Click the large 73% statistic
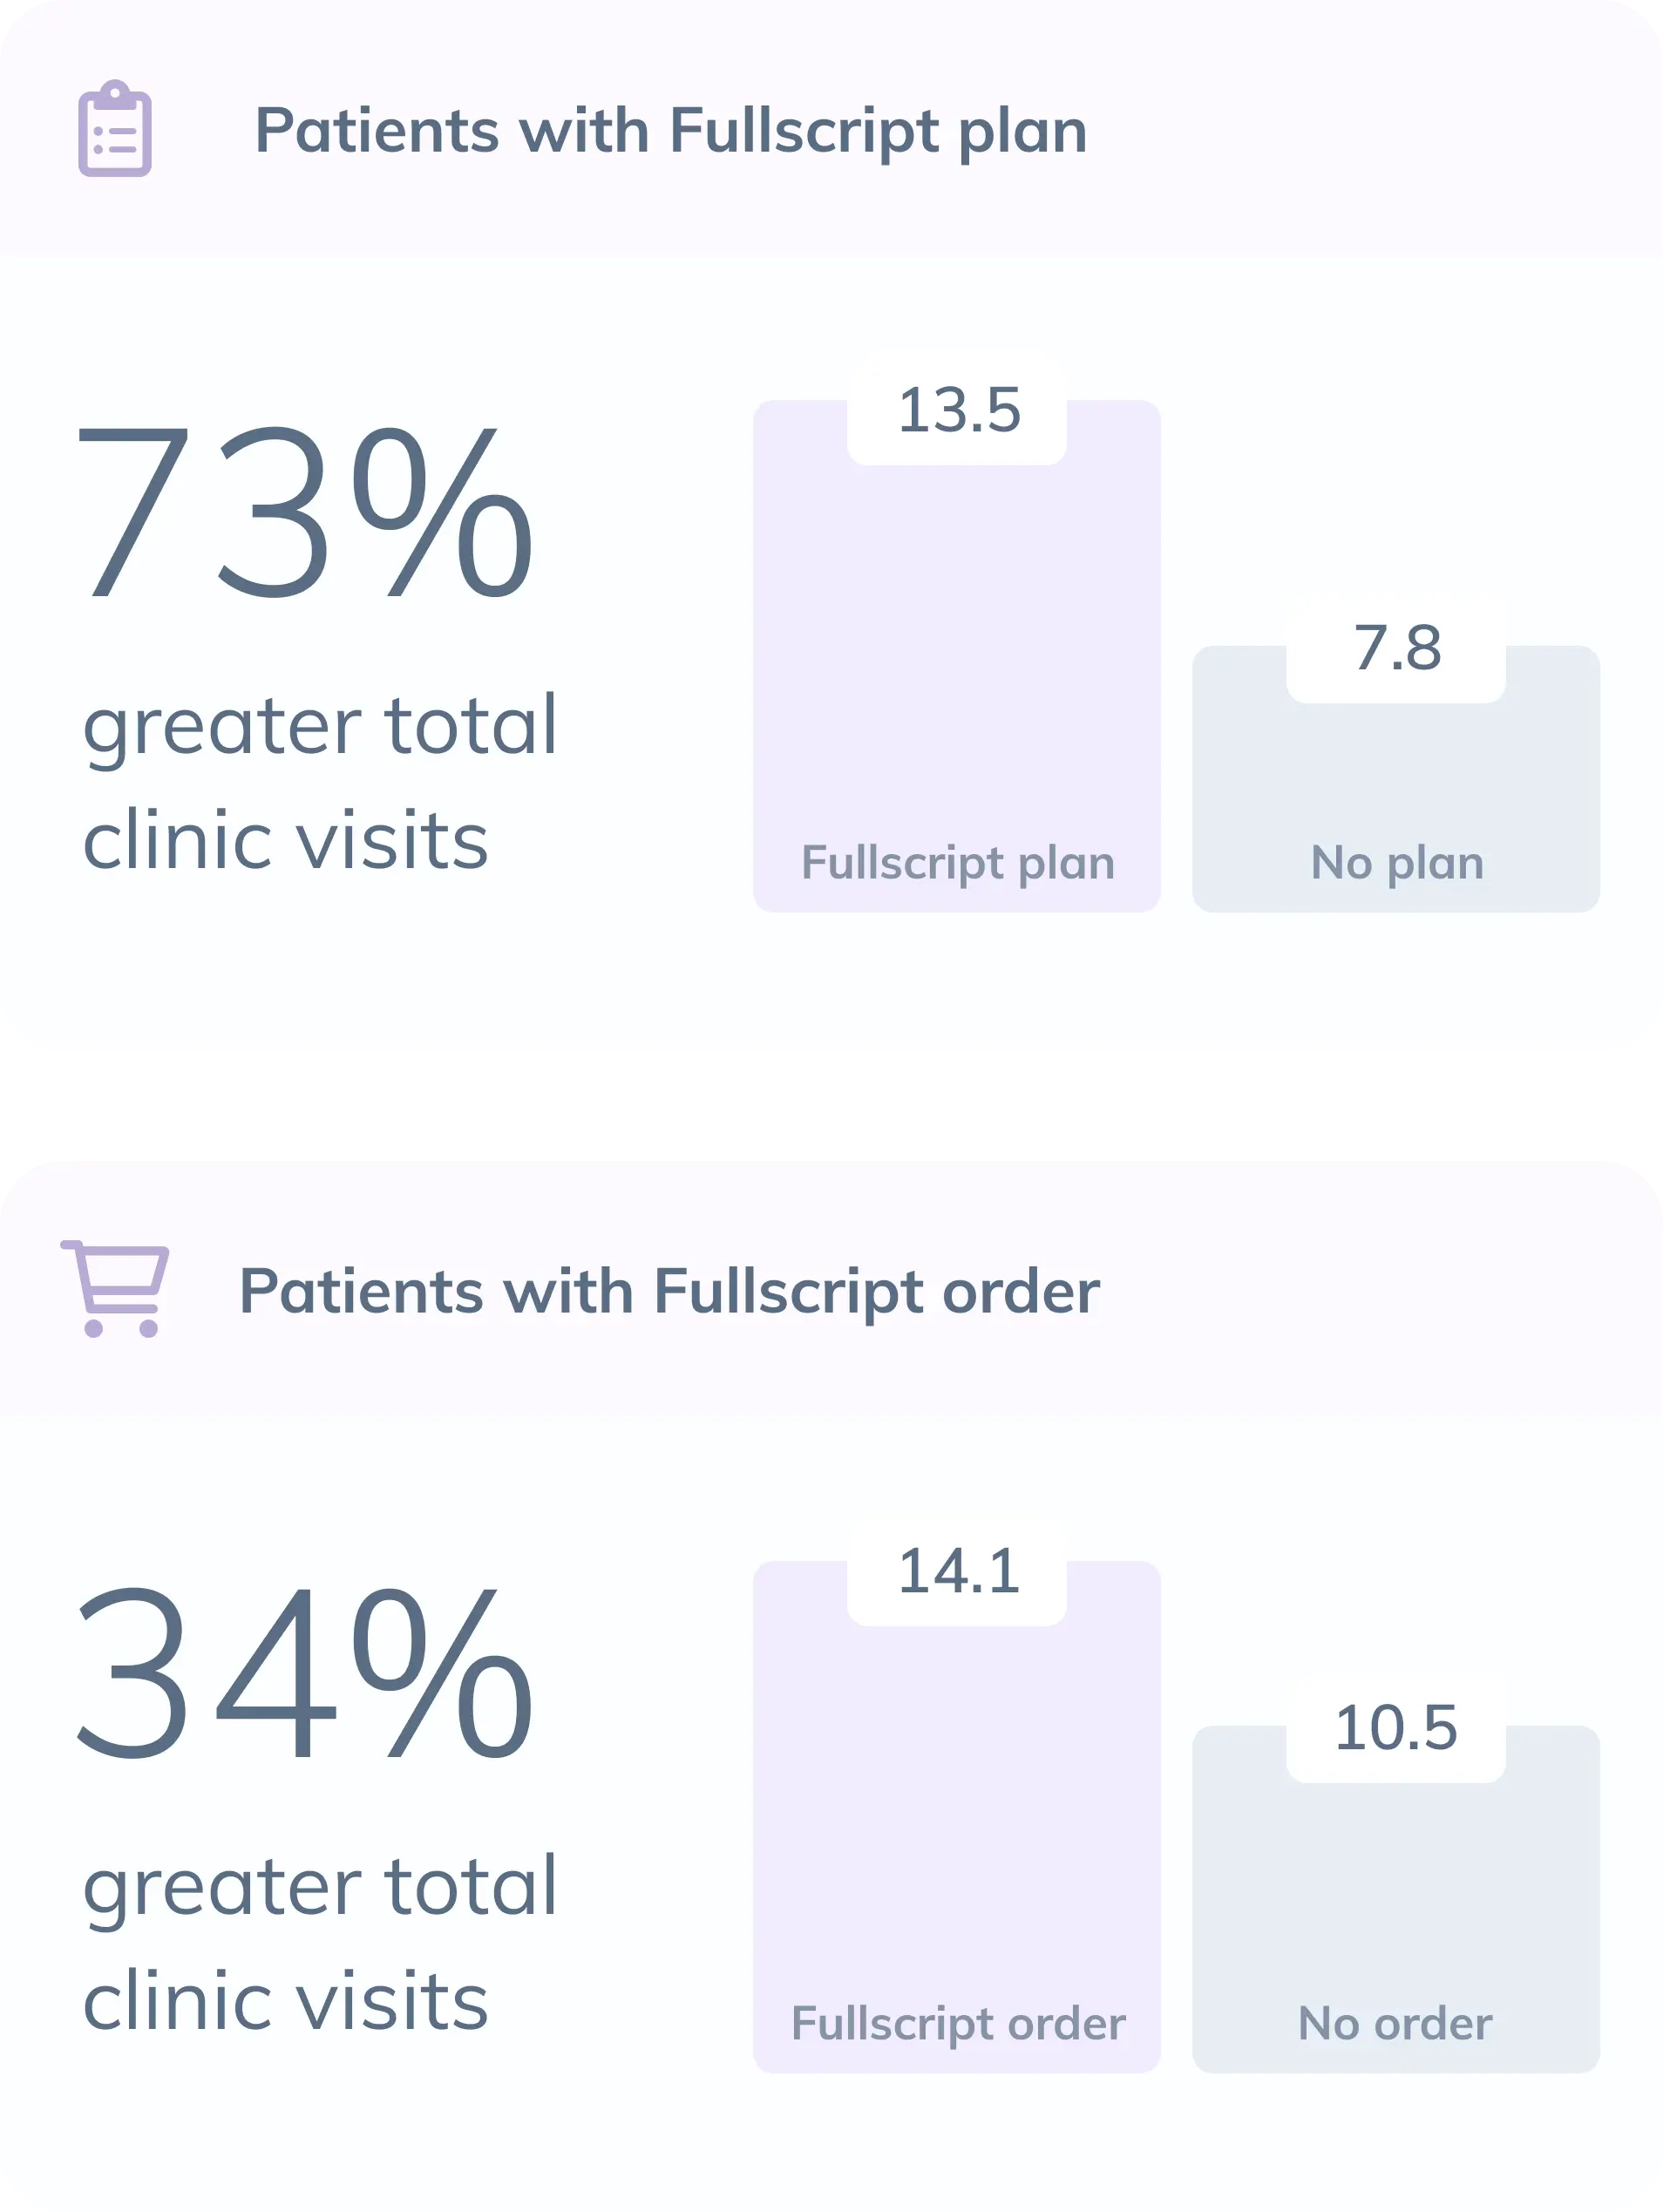 click(305, 511)
